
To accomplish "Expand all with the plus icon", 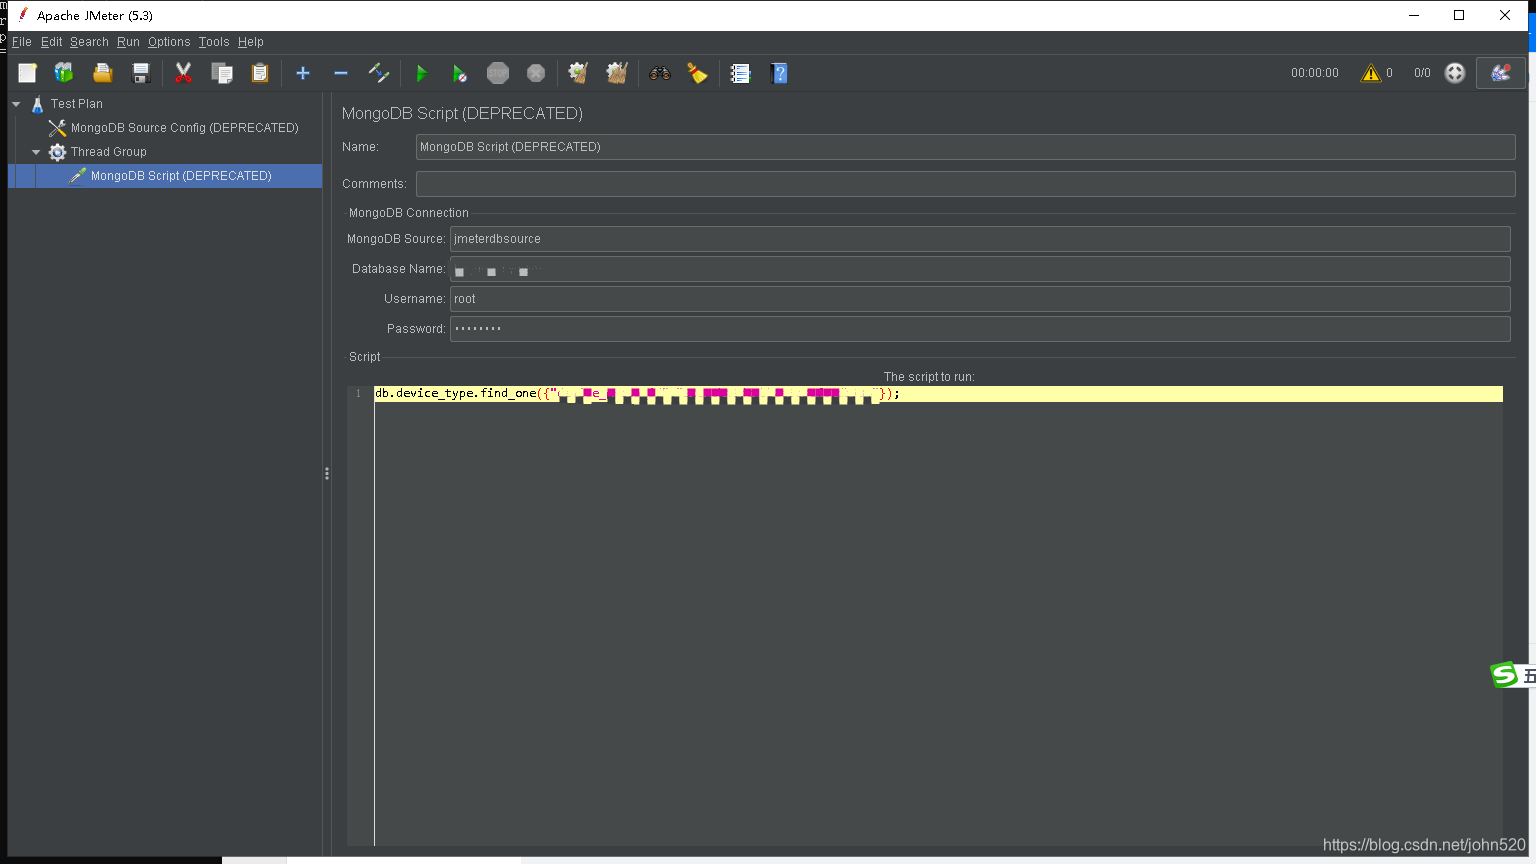I will 303,73.
